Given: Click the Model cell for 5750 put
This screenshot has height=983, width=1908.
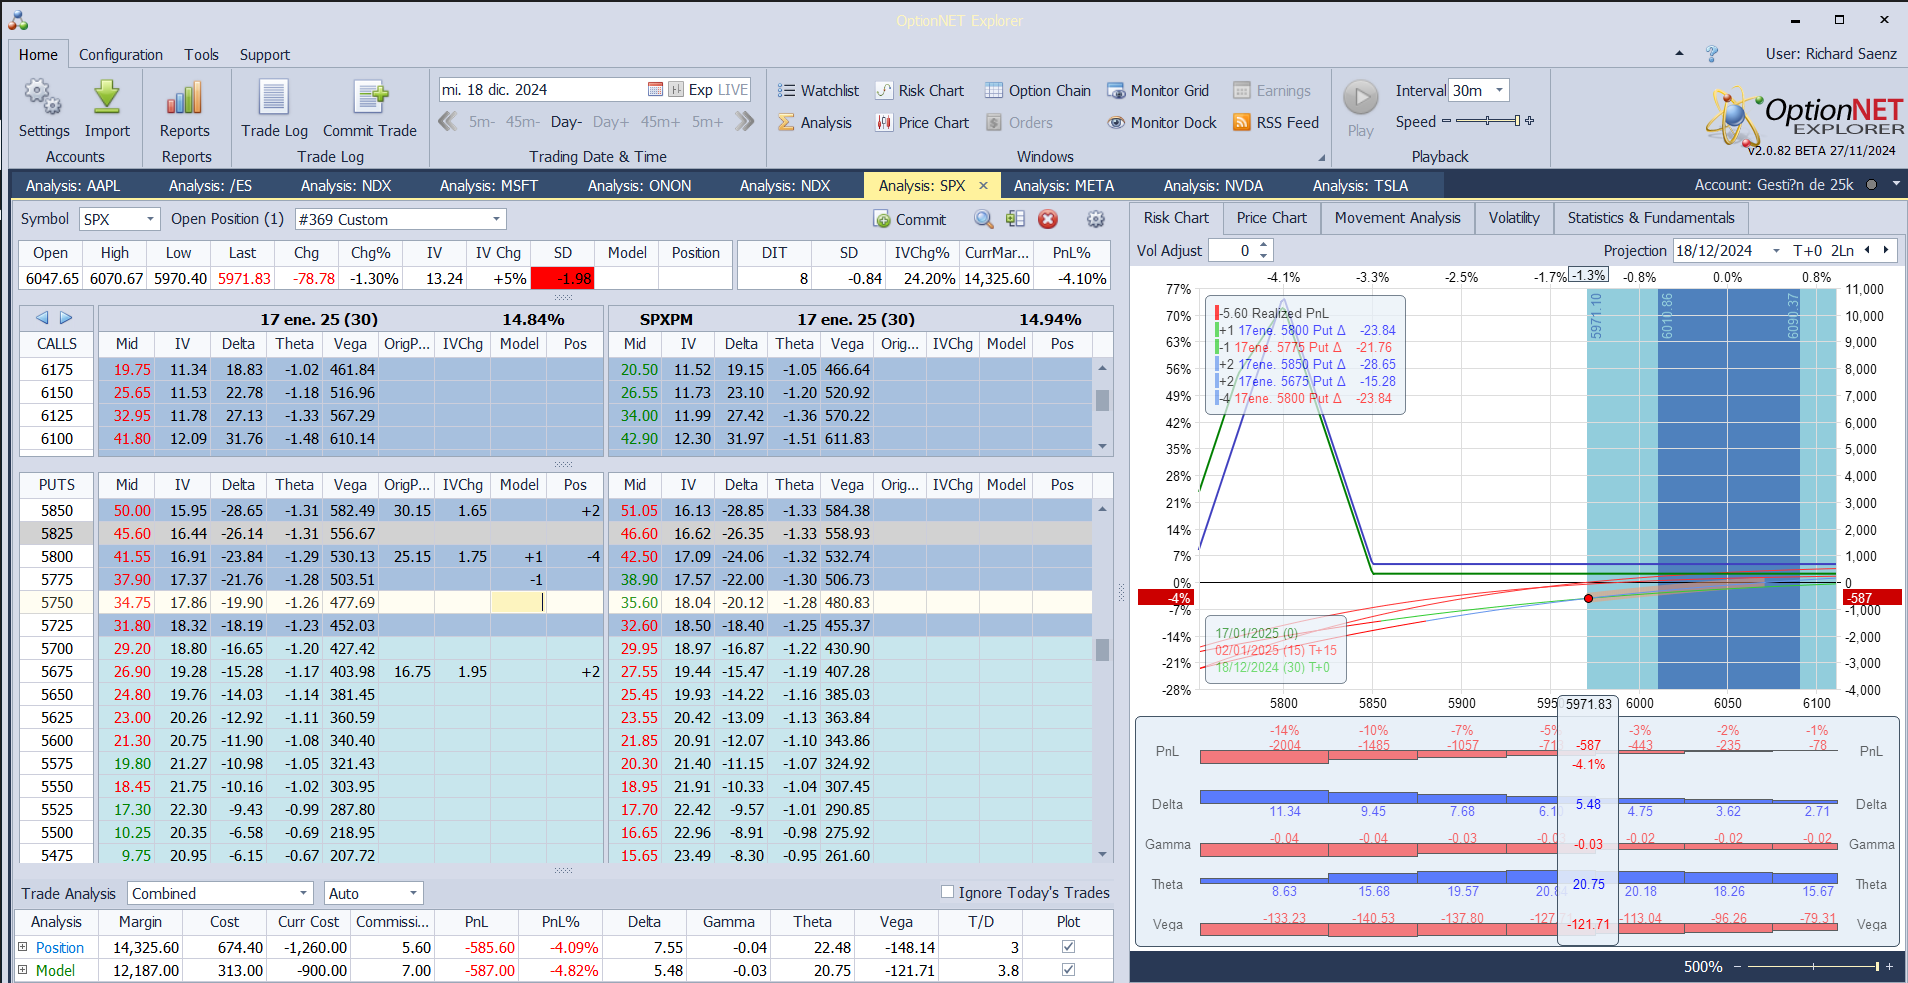Looking at the screenshot, I should pos(518,603).
